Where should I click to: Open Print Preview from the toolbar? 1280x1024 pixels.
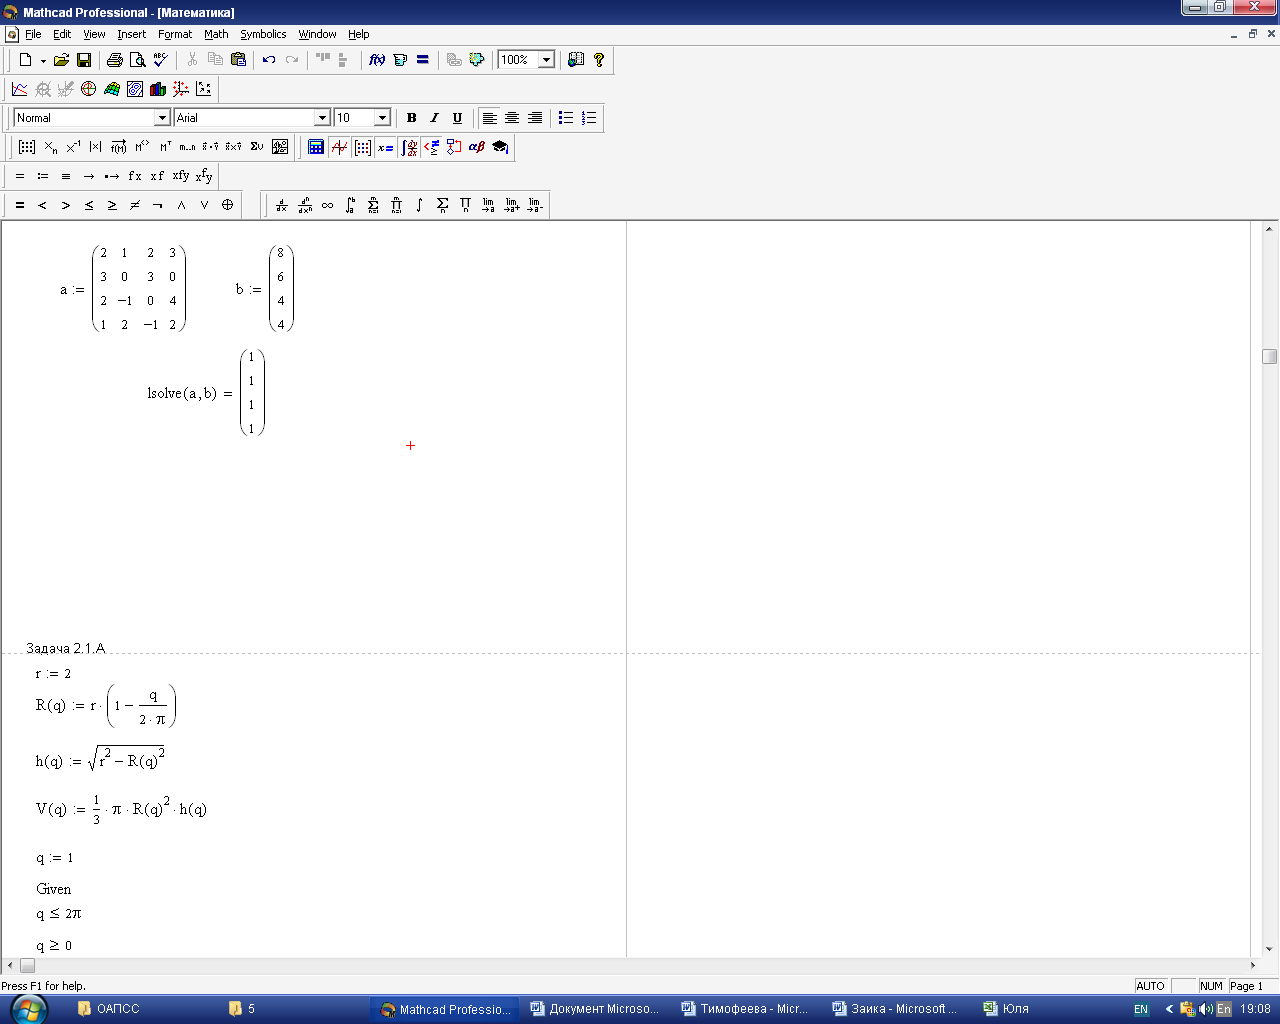pos(138,60)
